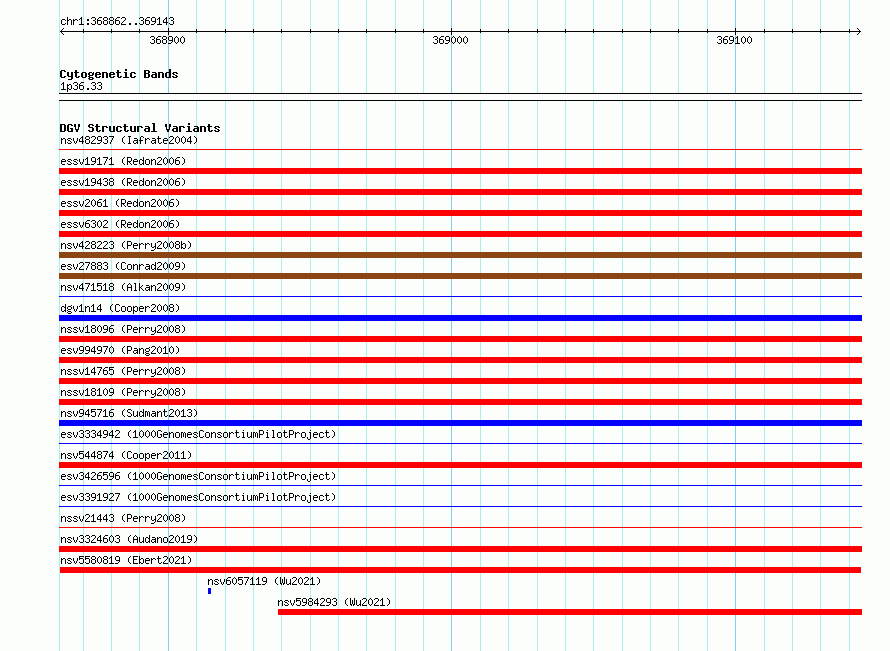Select the essv19438 (Redon2006) label

tap(123, 182)
